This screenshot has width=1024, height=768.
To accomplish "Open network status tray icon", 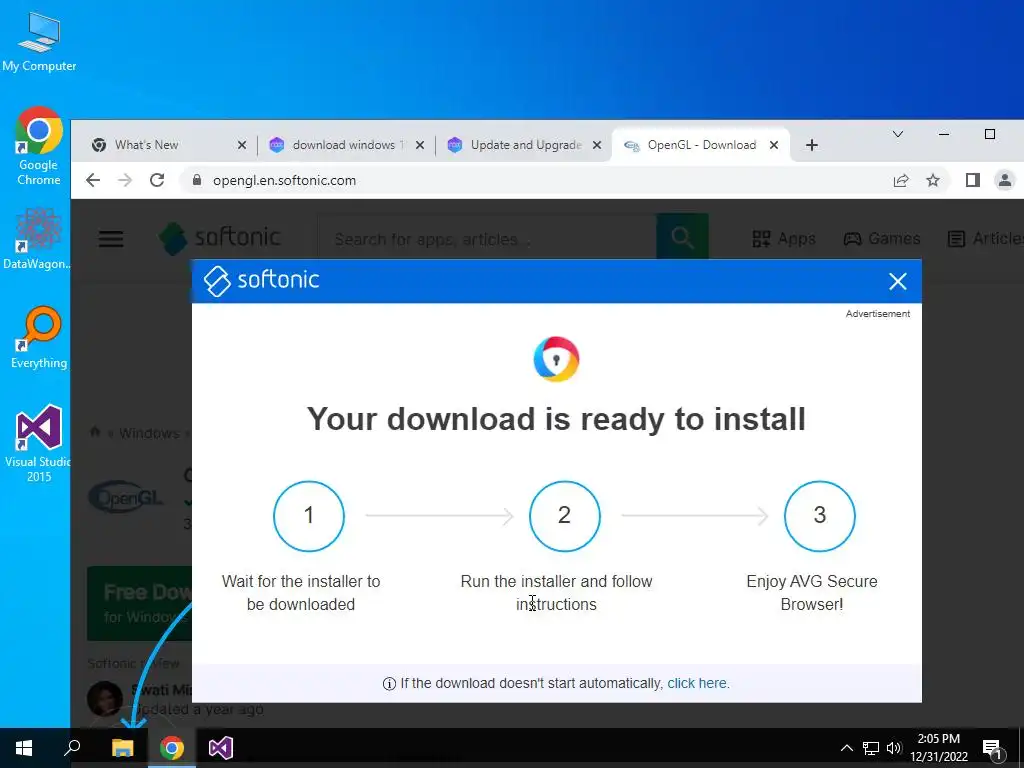I will 871,748.
